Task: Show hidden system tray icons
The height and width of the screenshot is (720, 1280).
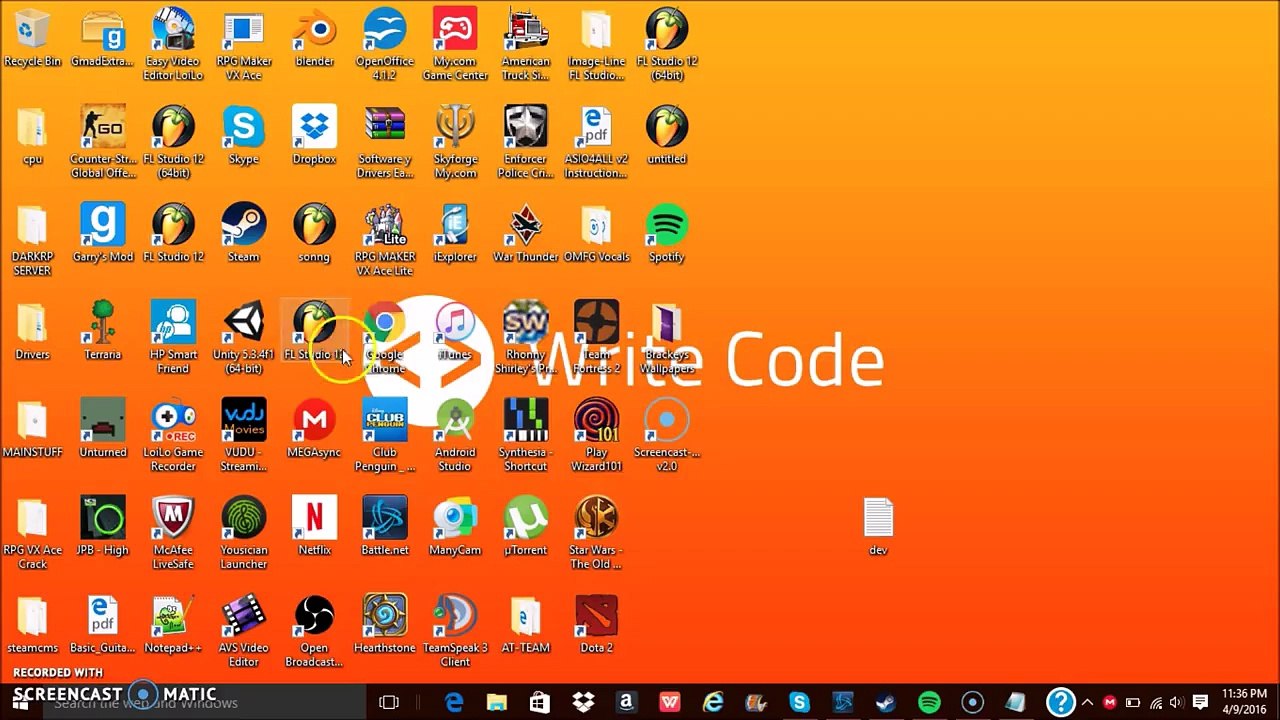Action: click(x=1087, y=702)
